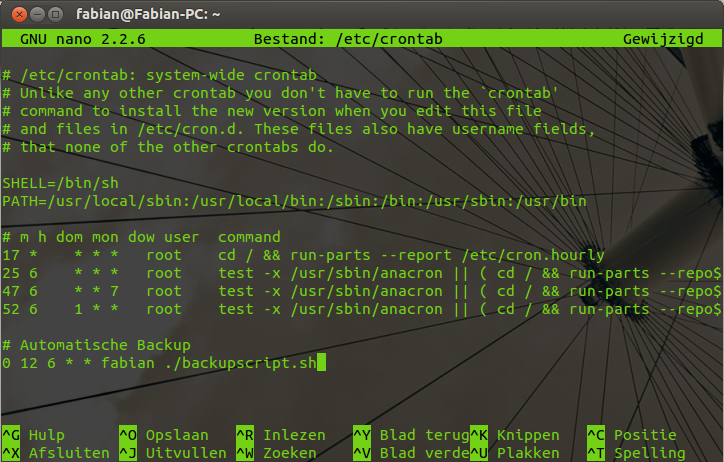
Task: Click the ^R Inlezen shortcut
Action: coord(281,435)
